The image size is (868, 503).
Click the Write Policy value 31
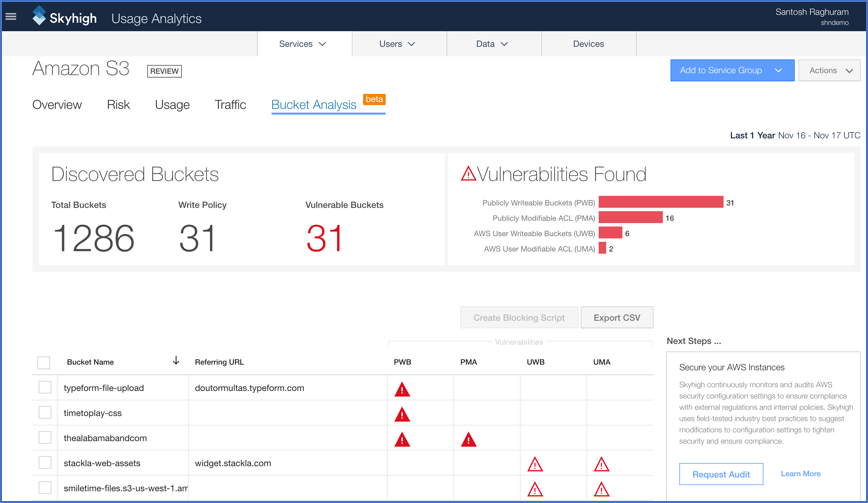[x=197, y=238]
